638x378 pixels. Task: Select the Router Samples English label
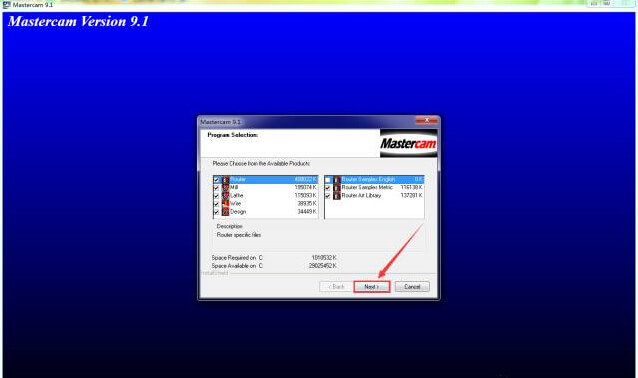368,179
